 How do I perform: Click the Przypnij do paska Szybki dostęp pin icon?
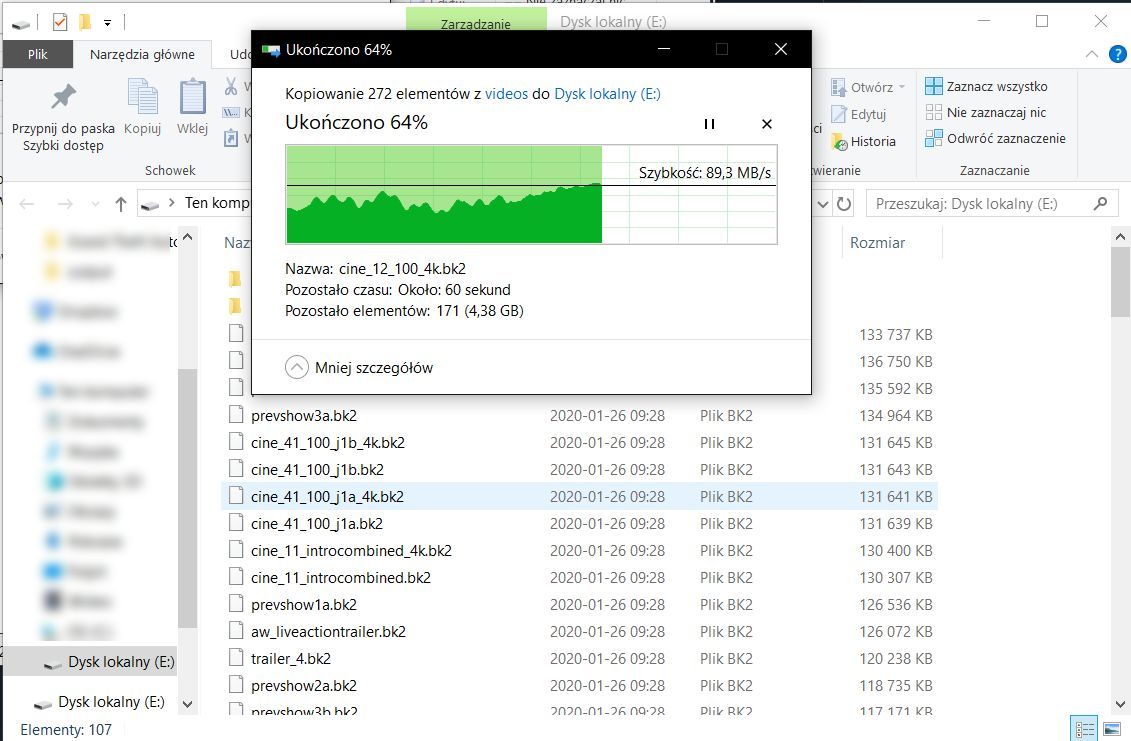pyautogui.click(x=63, y=98)
